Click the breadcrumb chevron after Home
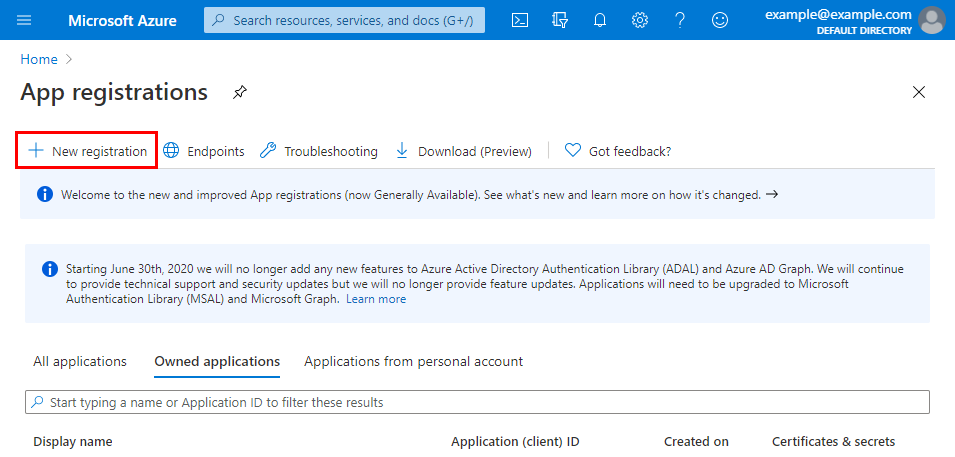The image size is (955, 457). 69,59
